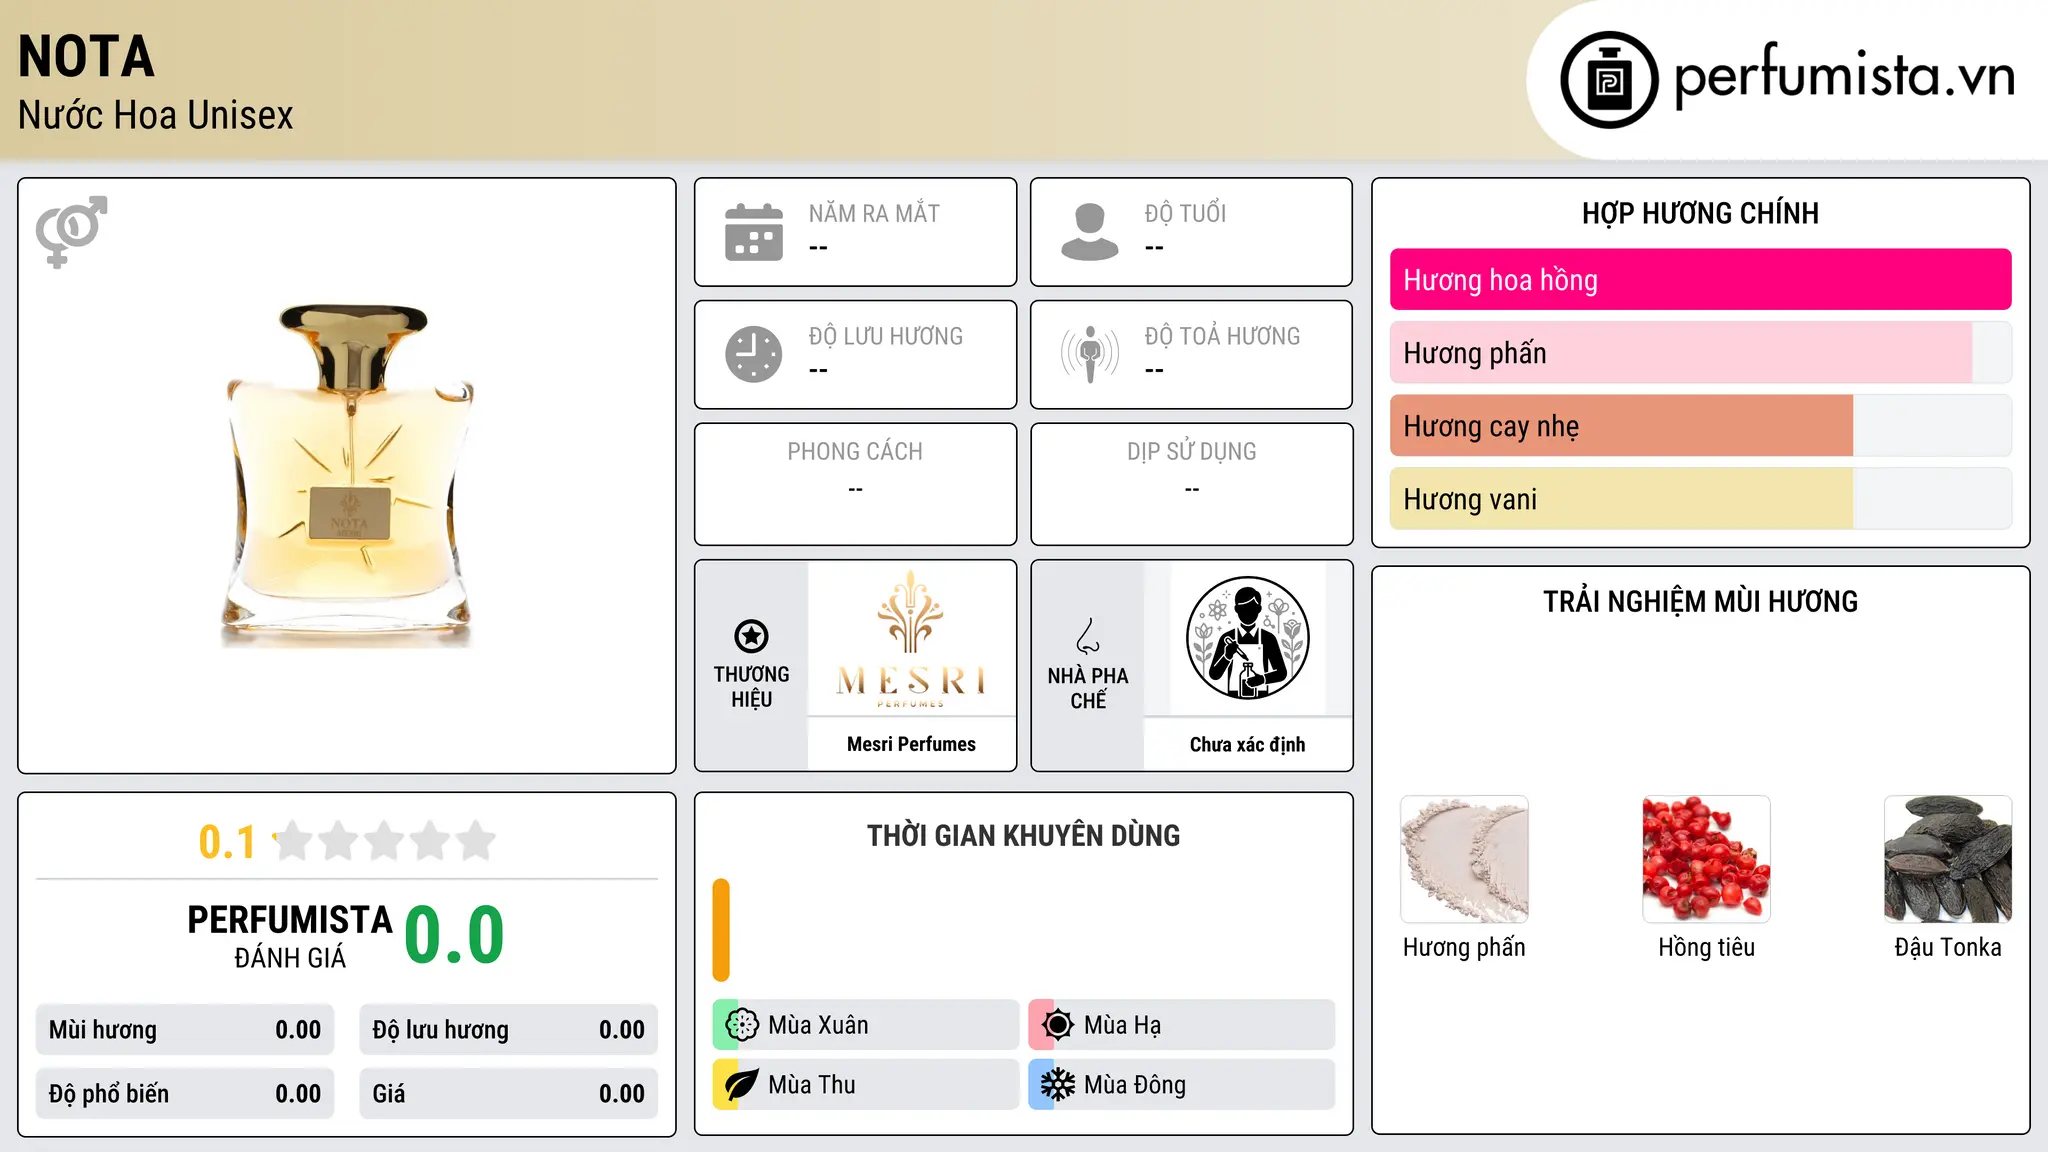Click the five-star rating row

pos(385,841)
